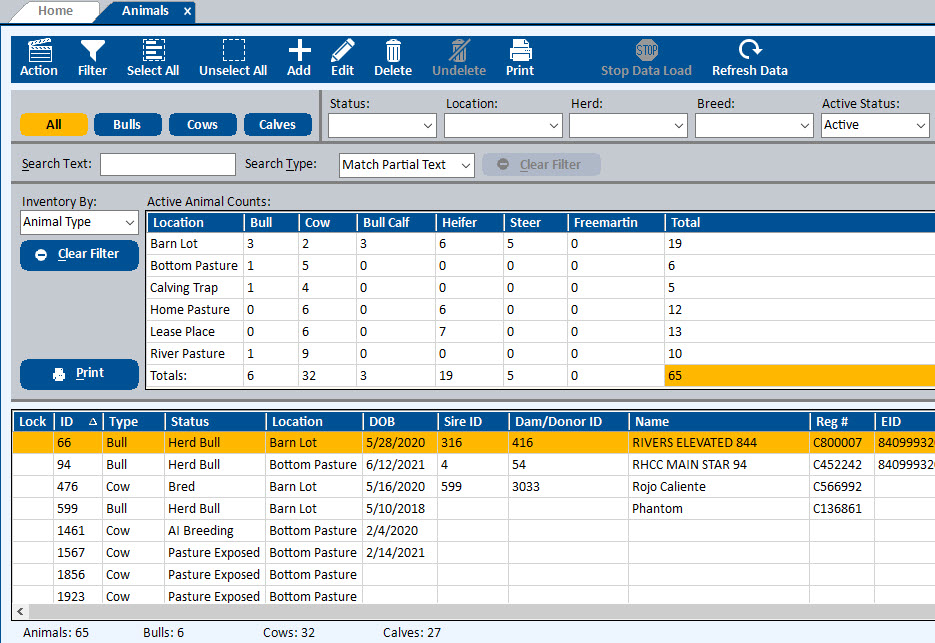Click Clear Filter under Inventory By

coord(79,254)
